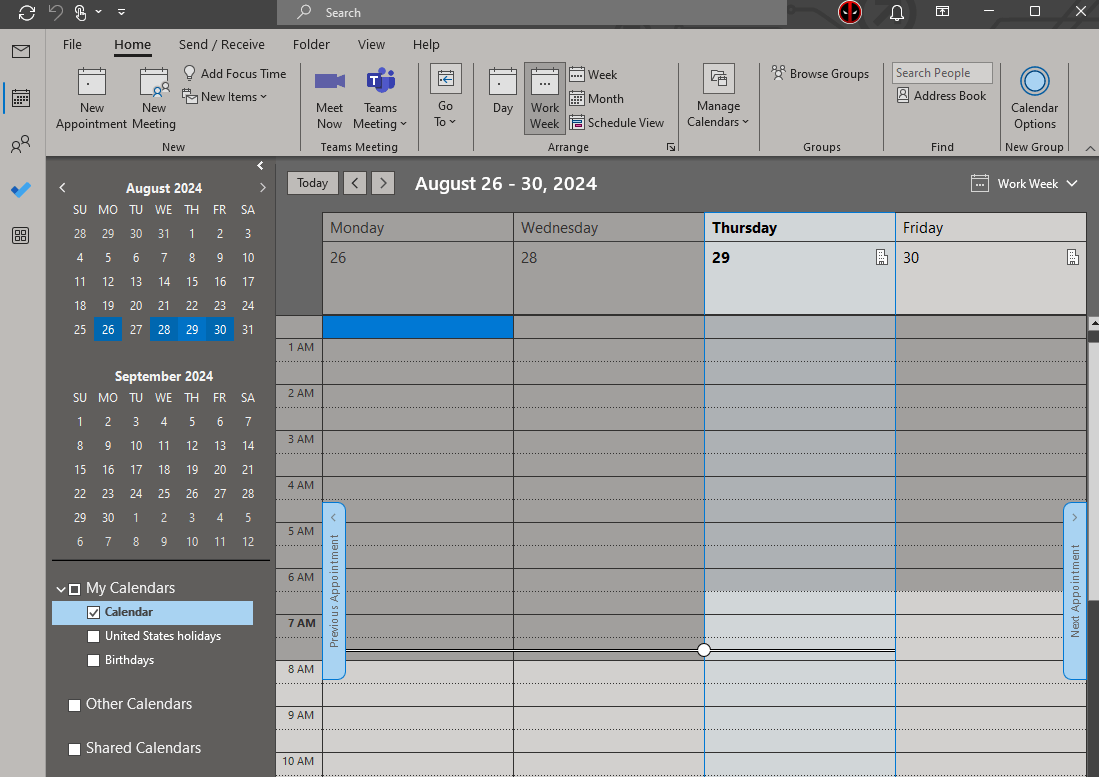
Task: Open the Address Book
Action: tap(941, 95)
